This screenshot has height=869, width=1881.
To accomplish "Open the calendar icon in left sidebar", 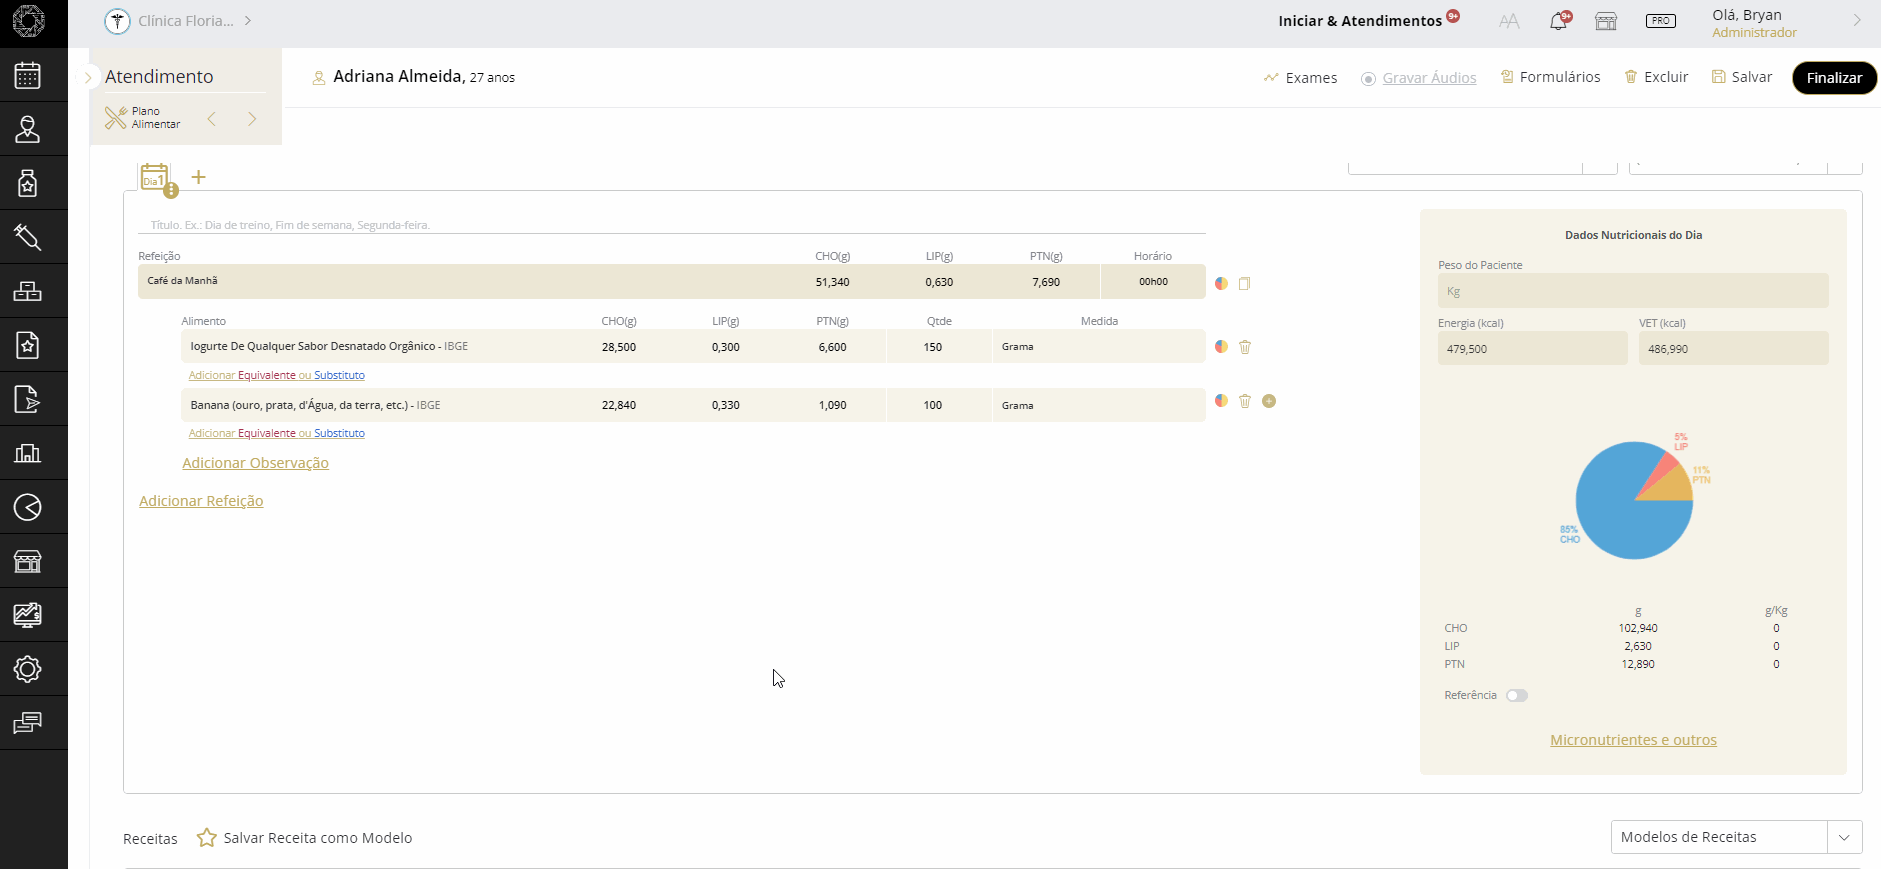I will 28,76.
